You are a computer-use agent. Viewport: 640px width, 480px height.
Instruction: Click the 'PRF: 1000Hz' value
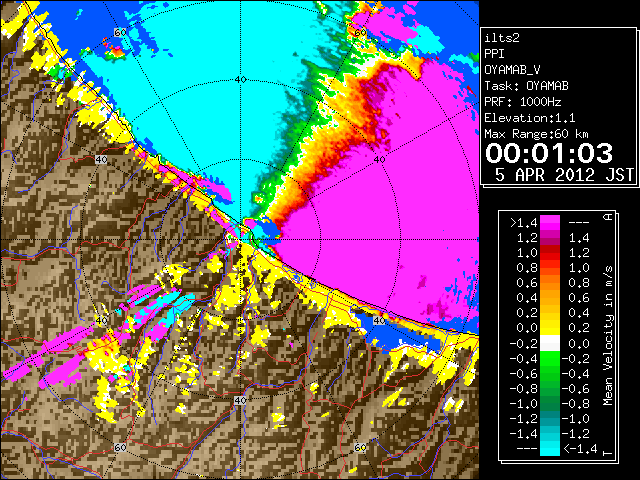pyautogui.click(x=522, y=102)
